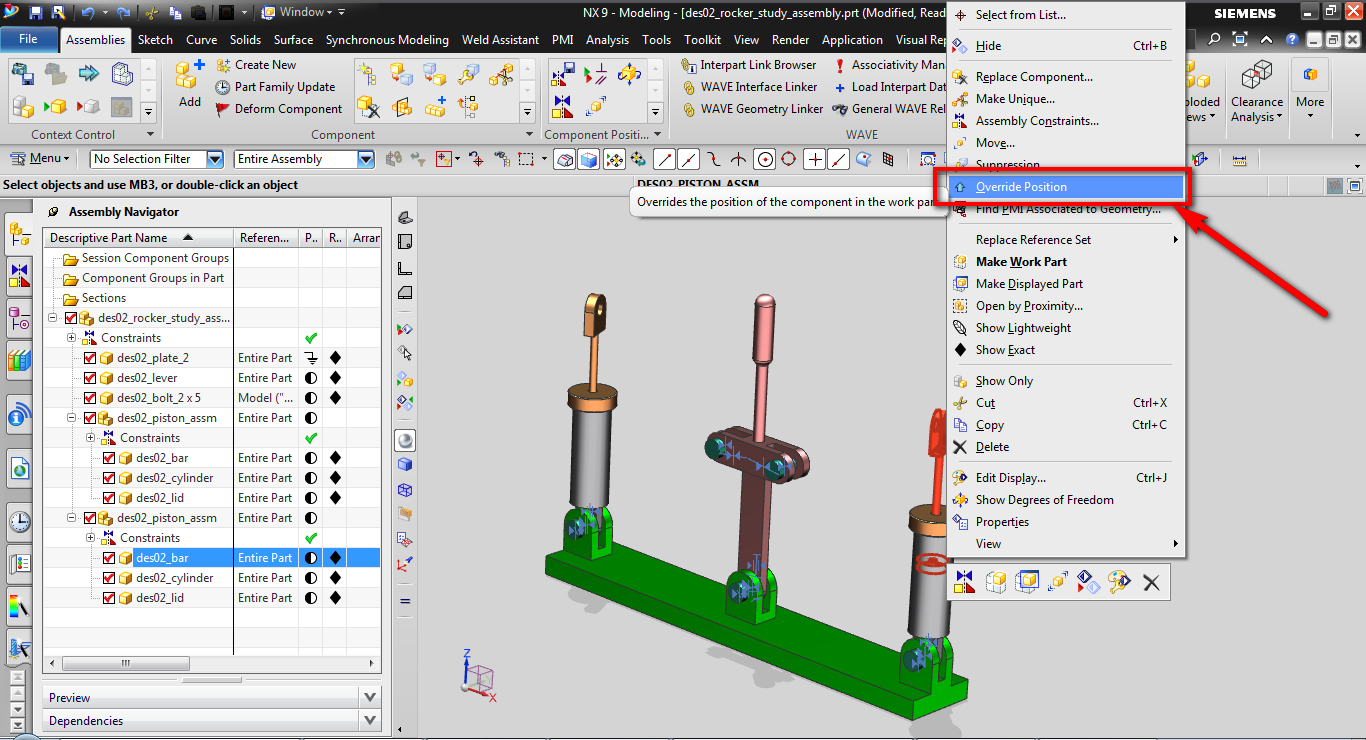This screenshot has height=740, width=1366.
Task: Uncheck the des02_lever component checkbox
Action: coord(90,378)
